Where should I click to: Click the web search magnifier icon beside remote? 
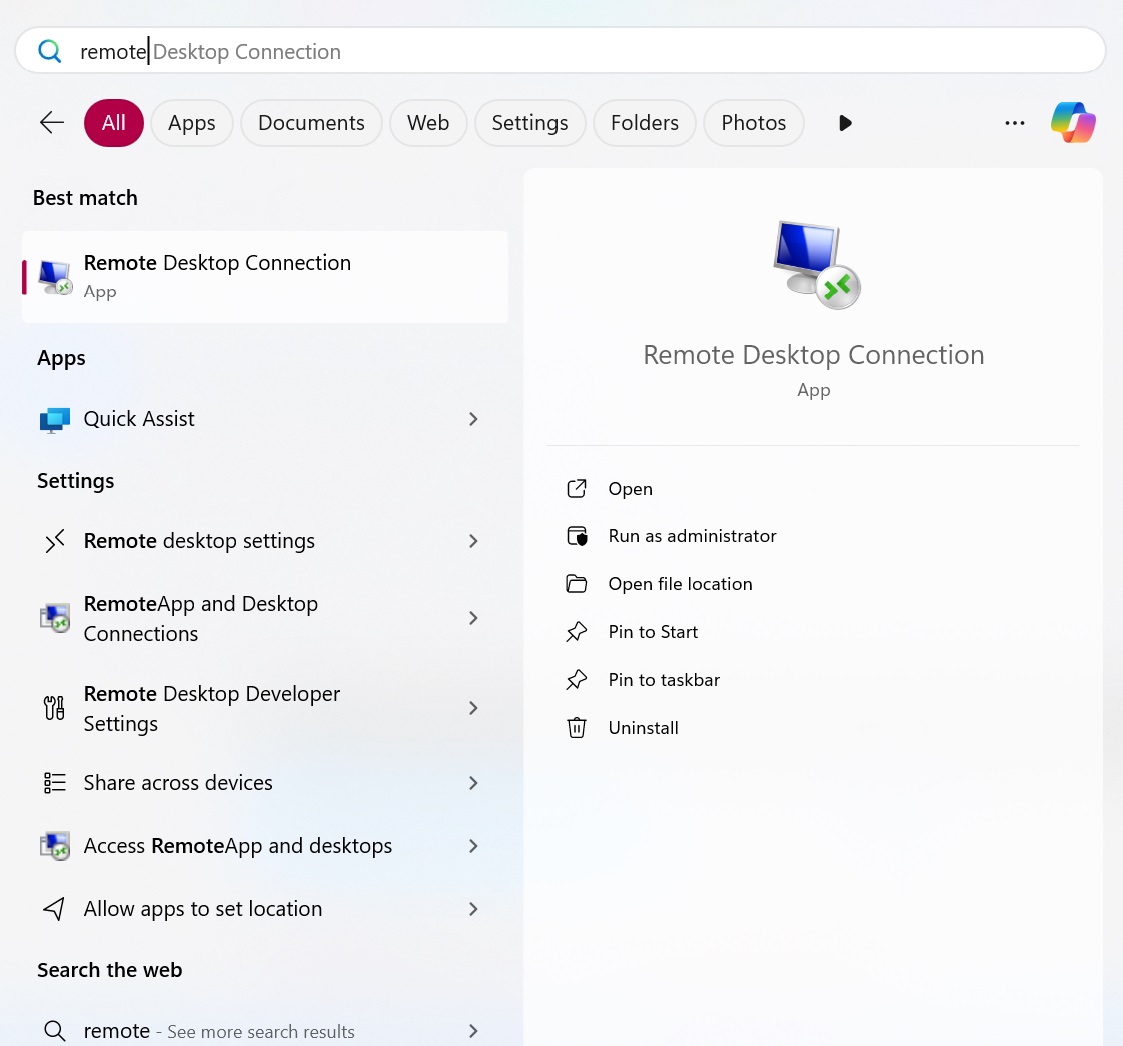pyautogui.click(x=54, y=1031)
